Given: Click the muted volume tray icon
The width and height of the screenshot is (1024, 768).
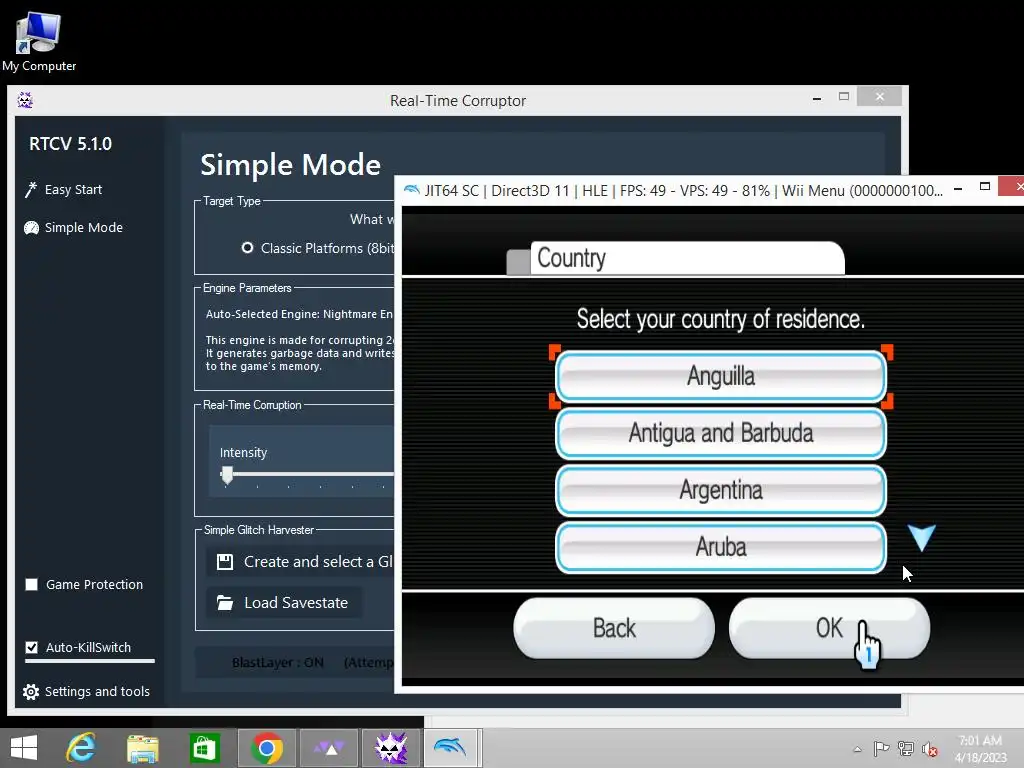Looking at the screenshot, I should pos(930,749).
